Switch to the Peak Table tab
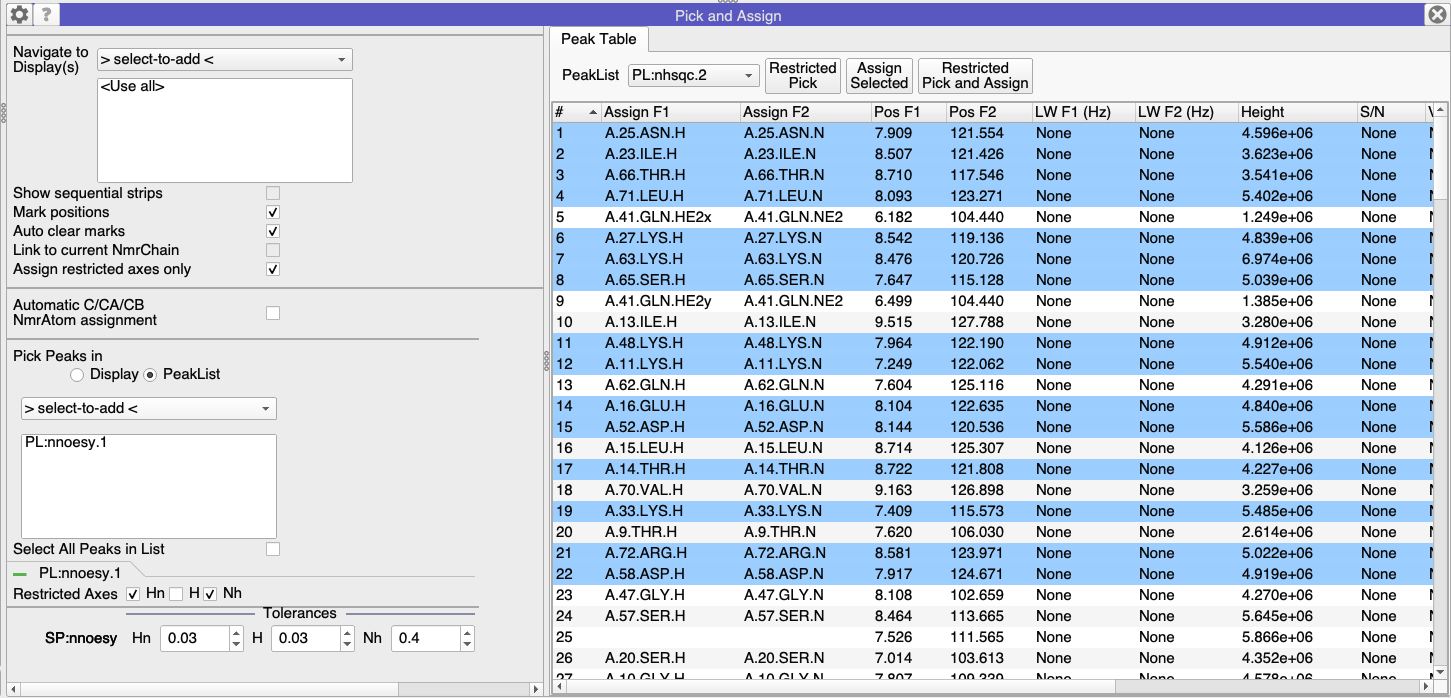The height and width of the screenshot is (698, 1451). point(598,39)
